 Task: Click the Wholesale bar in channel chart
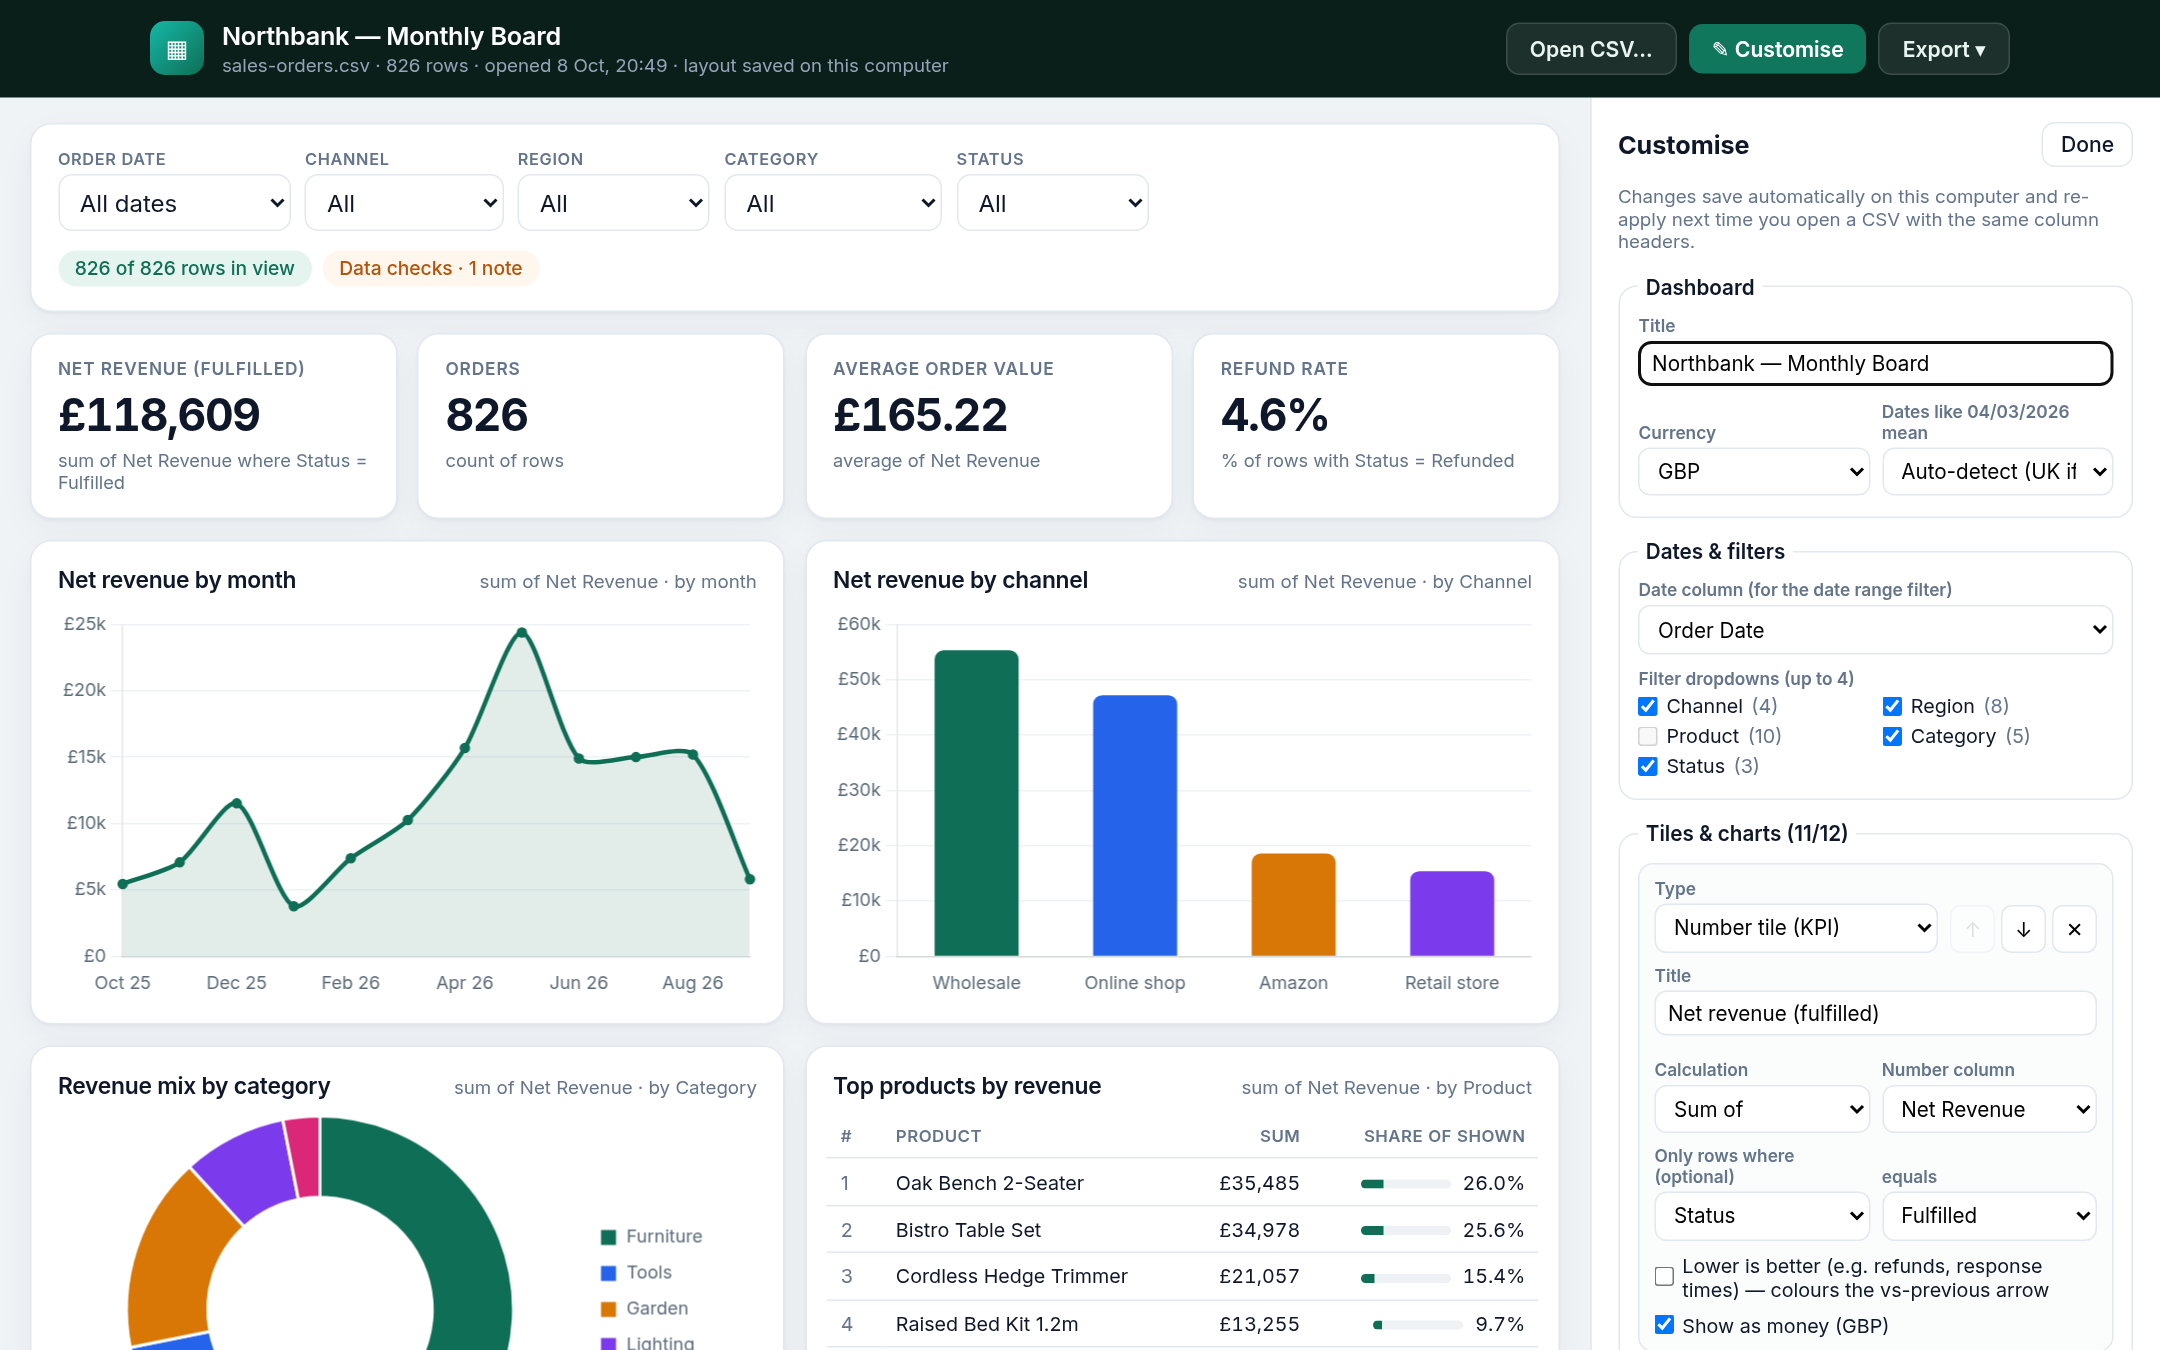976,803
